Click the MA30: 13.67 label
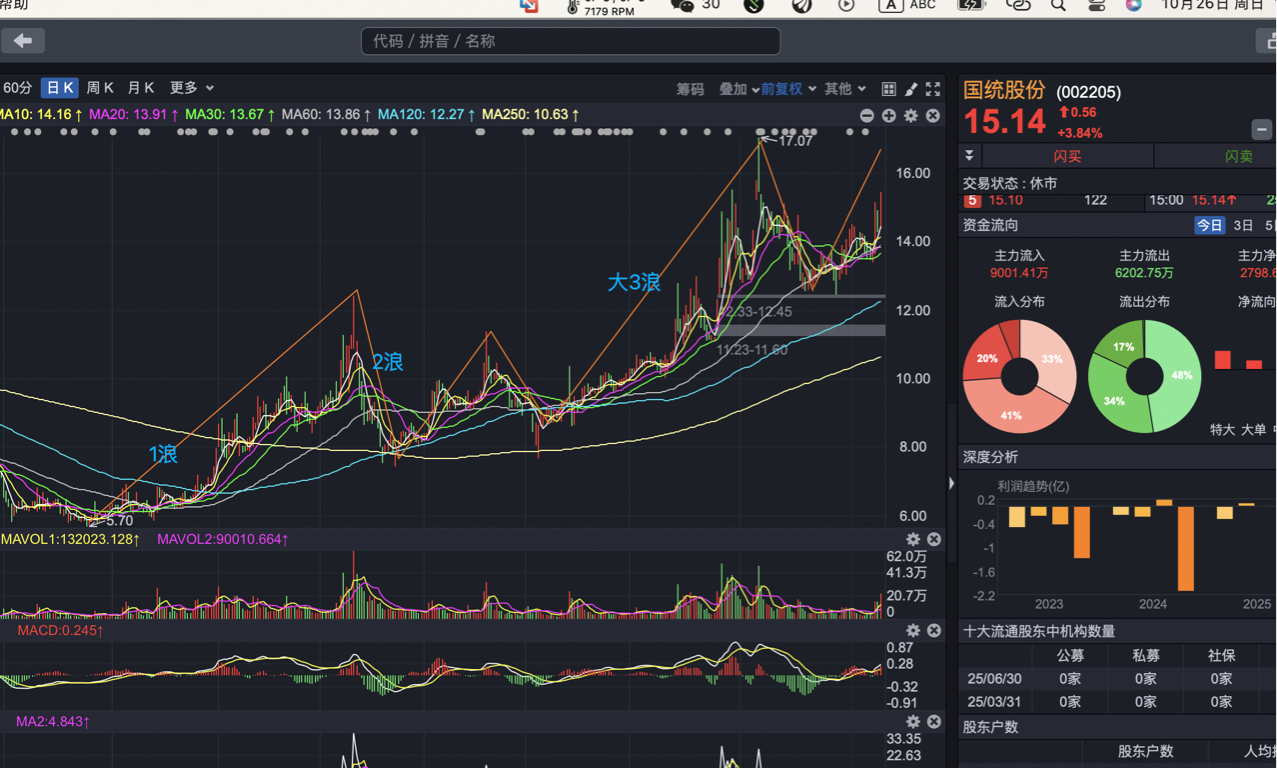 coord(230,115)
